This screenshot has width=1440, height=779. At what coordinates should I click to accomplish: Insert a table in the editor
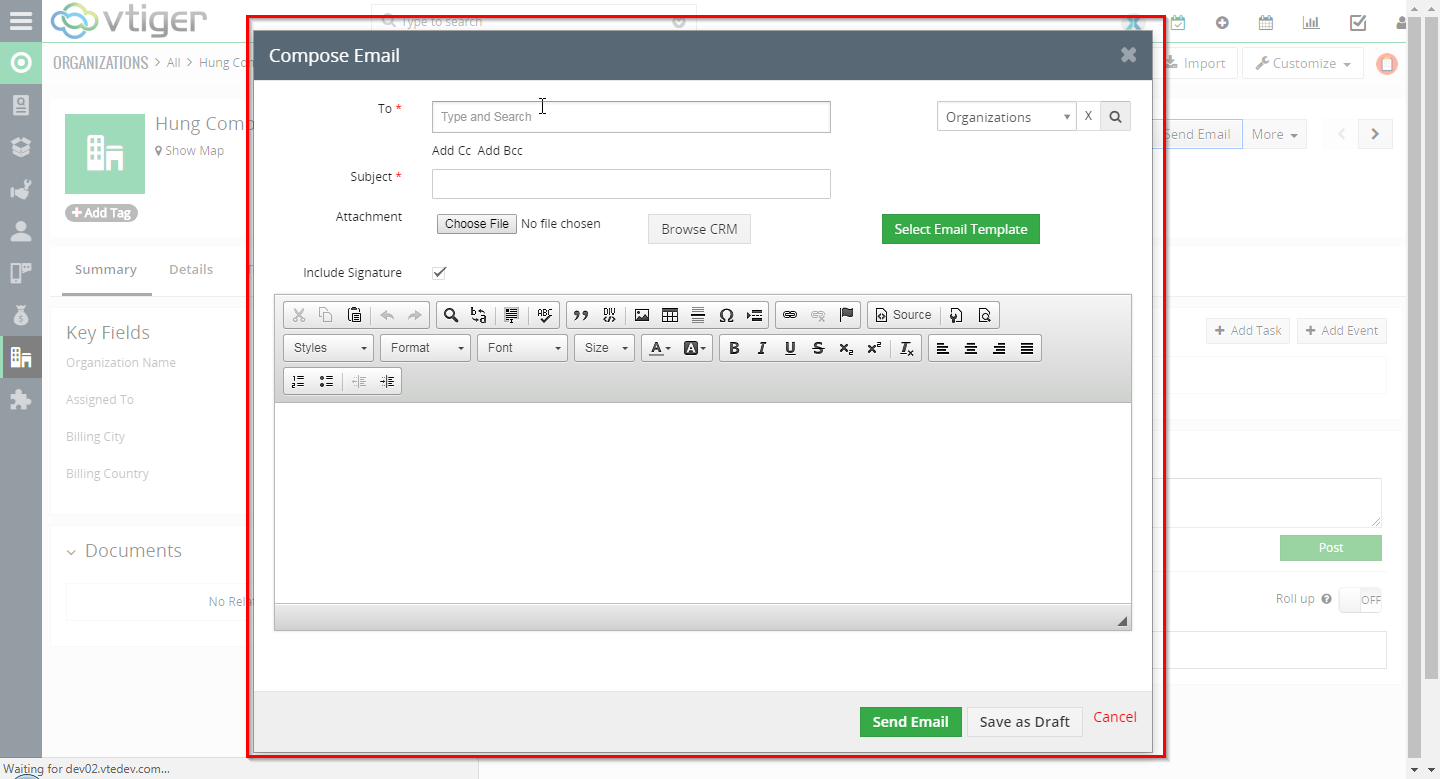point(670,315)
